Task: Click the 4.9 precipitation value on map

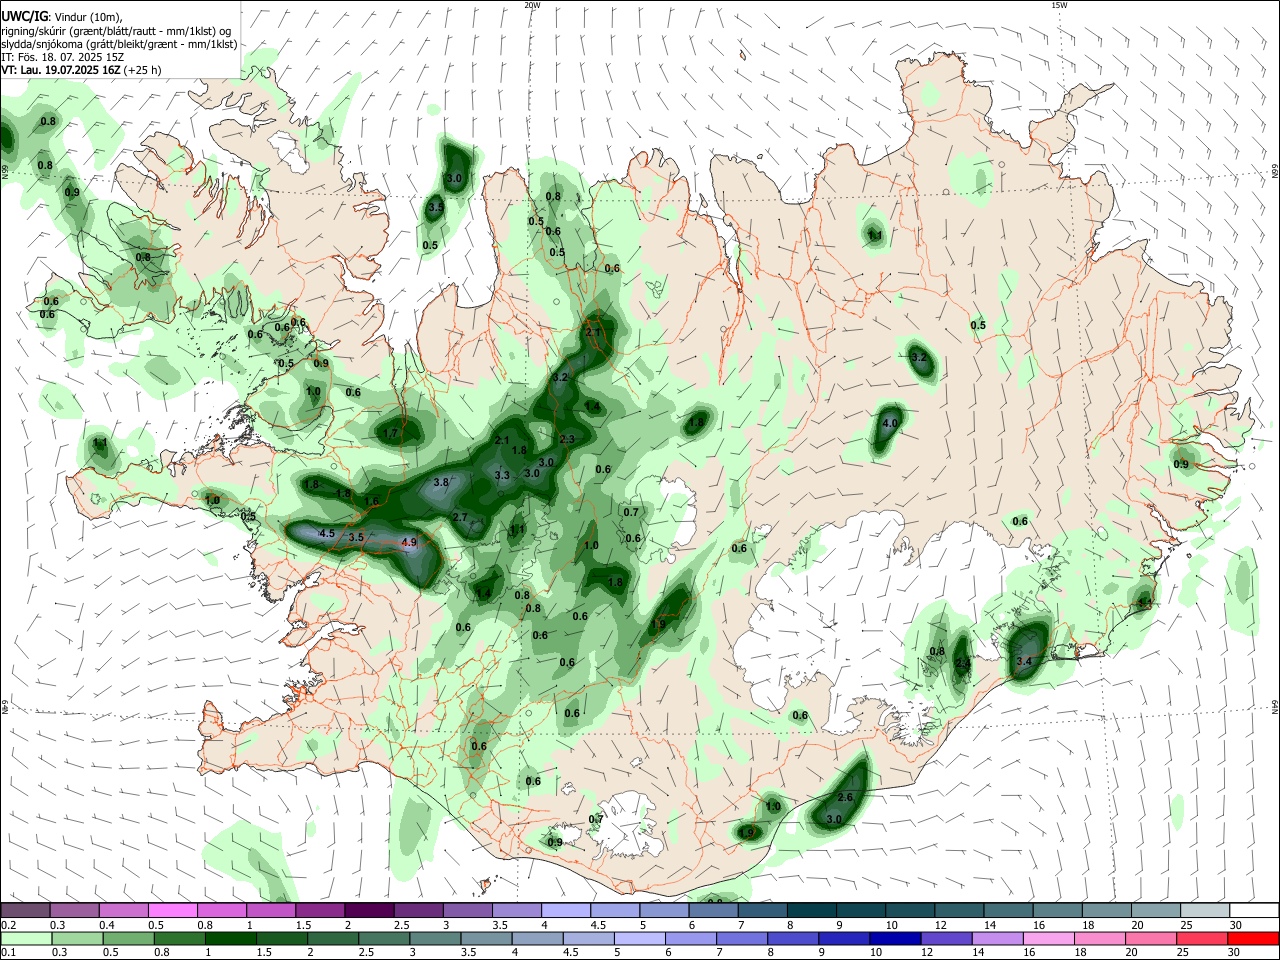Action: [x=408, y=542]
